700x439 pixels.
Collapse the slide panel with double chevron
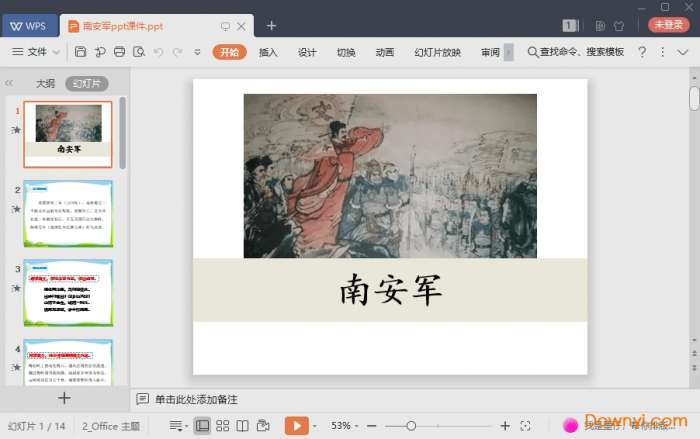tap(9, 83)
